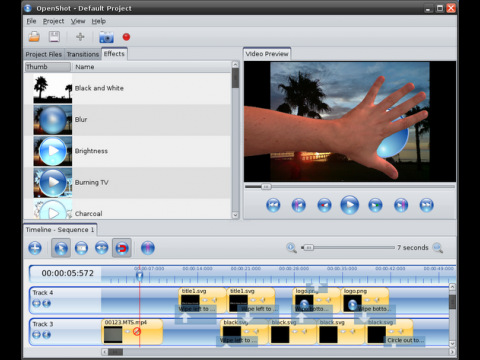
Task: Toggle audio mute on Track 4
Action: pyautogui.click(x=47, y=303)
